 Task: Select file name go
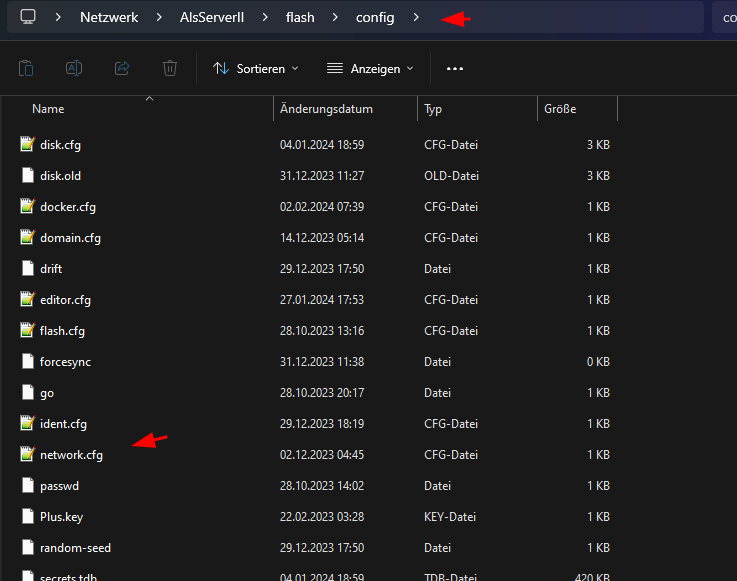(47, 393)
